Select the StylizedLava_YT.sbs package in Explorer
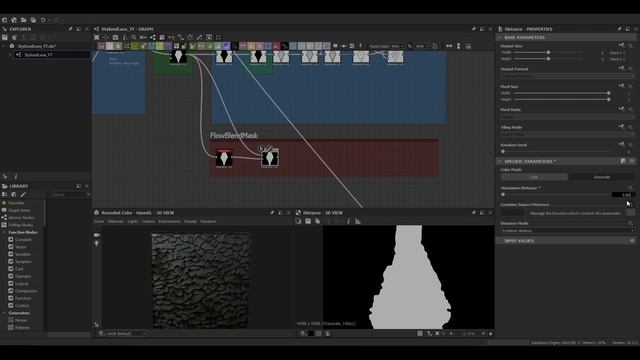The height and width of the screenshot is (360, 640). [37, 46]
